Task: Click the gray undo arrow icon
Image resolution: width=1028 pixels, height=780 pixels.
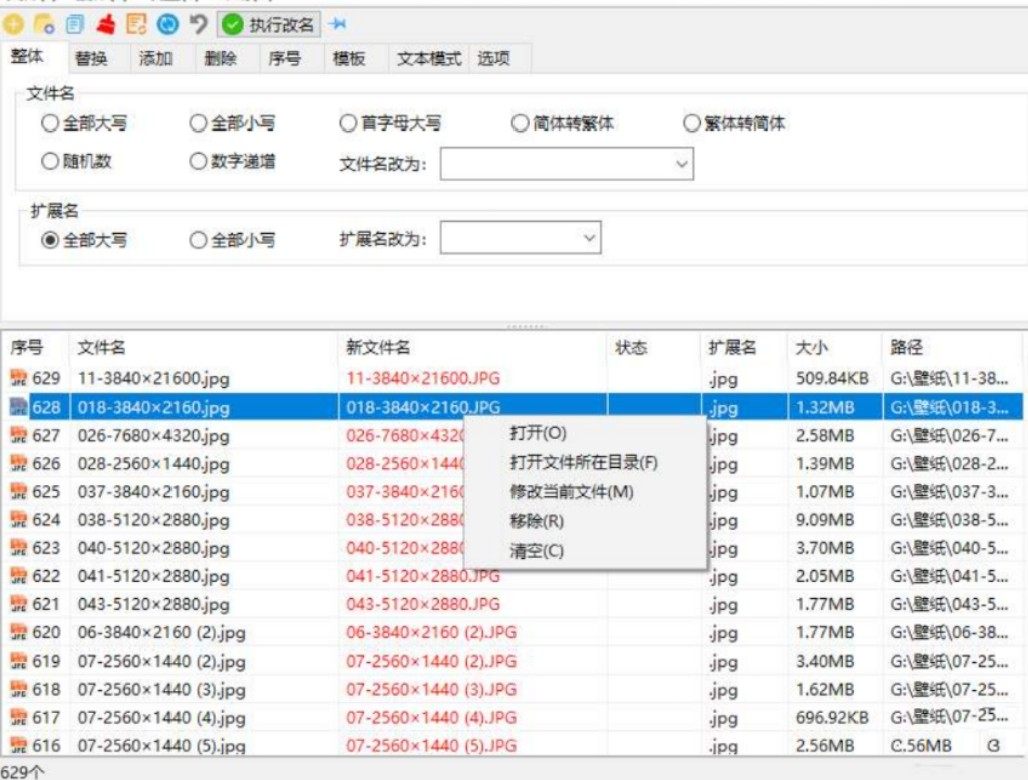Action: pos(198,24)
